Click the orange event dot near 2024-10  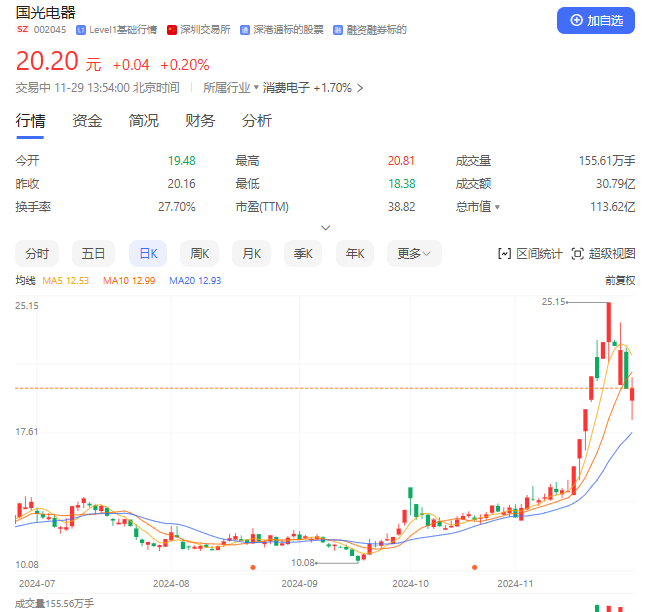pyautogui.click(x=474, y=567)
